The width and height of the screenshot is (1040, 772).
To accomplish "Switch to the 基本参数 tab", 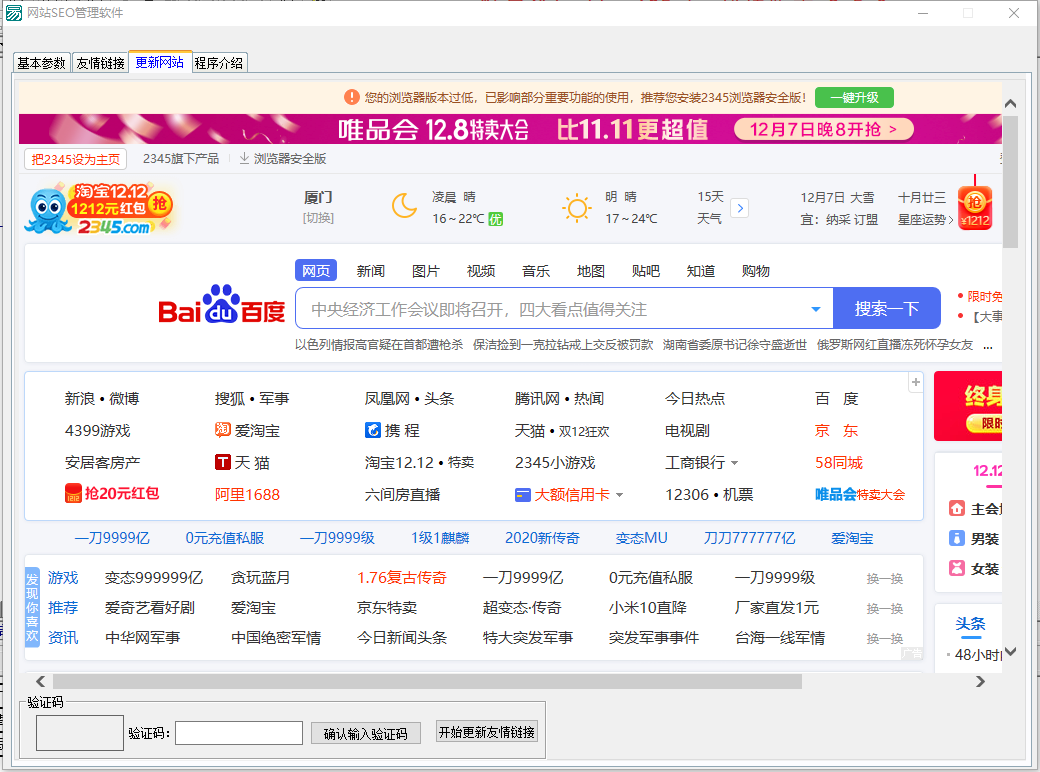I will 42,63.
